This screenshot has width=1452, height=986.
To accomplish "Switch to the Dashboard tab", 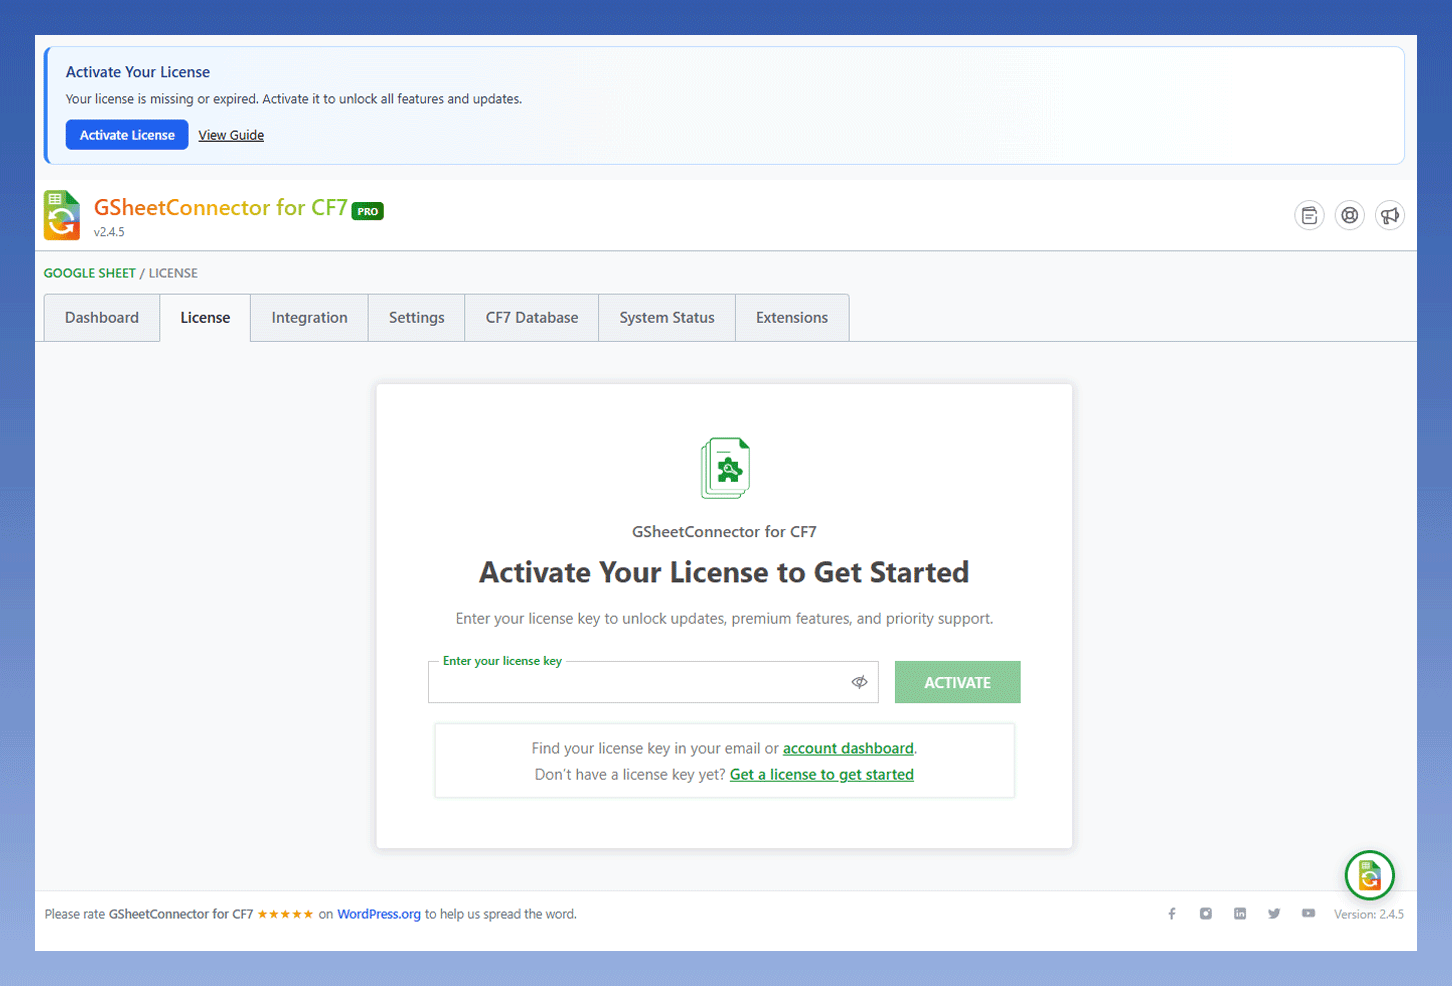I will click(x=102, y=318).
